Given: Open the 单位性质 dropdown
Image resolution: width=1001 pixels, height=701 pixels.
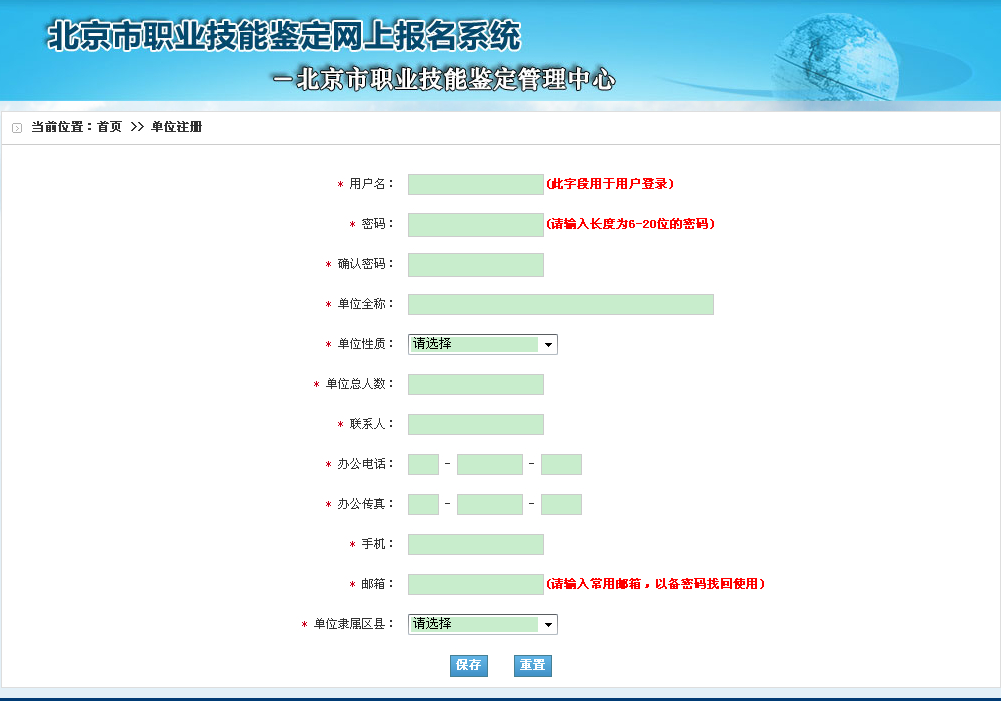Looking at the screenshot, I should (483, 345).
